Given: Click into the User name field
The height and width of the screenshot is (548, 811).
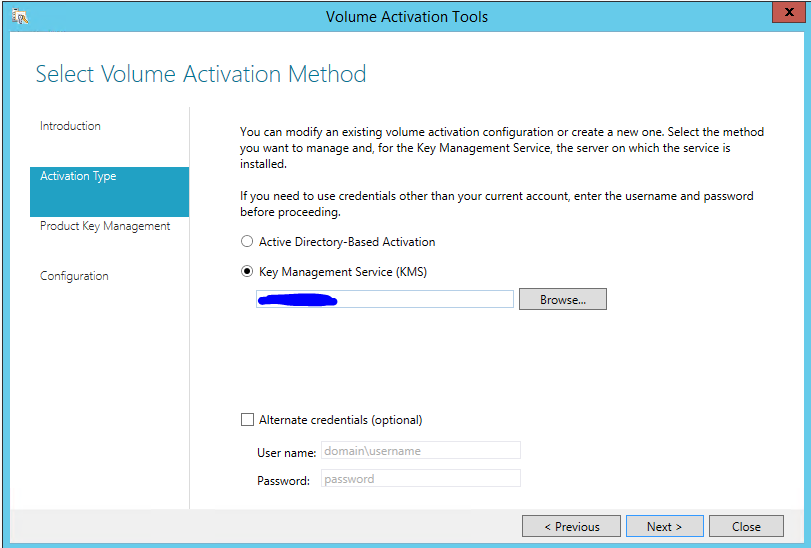Looking at the screenshot, I should tap(420, 450).
